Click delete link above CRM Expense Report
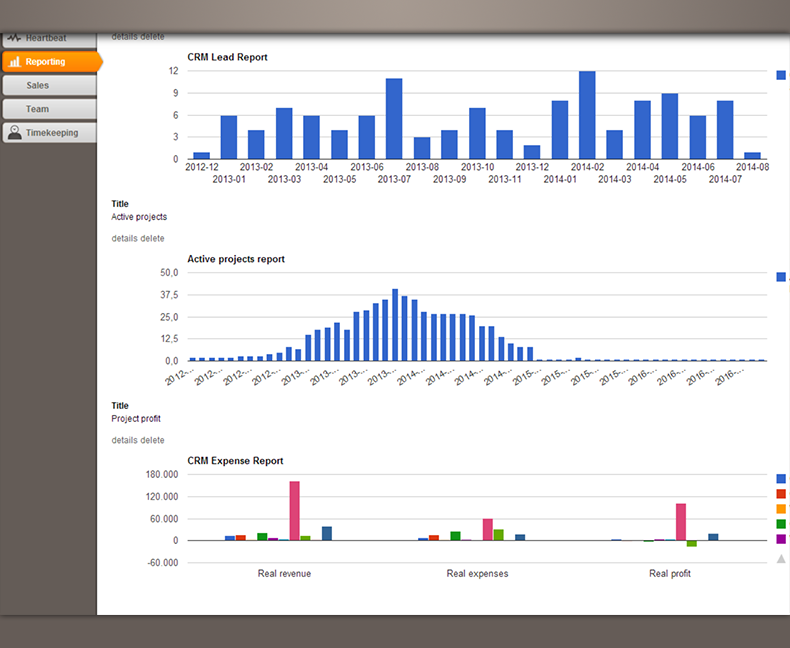The height and width of the screenshot is (648, 790). click(x=152, y=440)
